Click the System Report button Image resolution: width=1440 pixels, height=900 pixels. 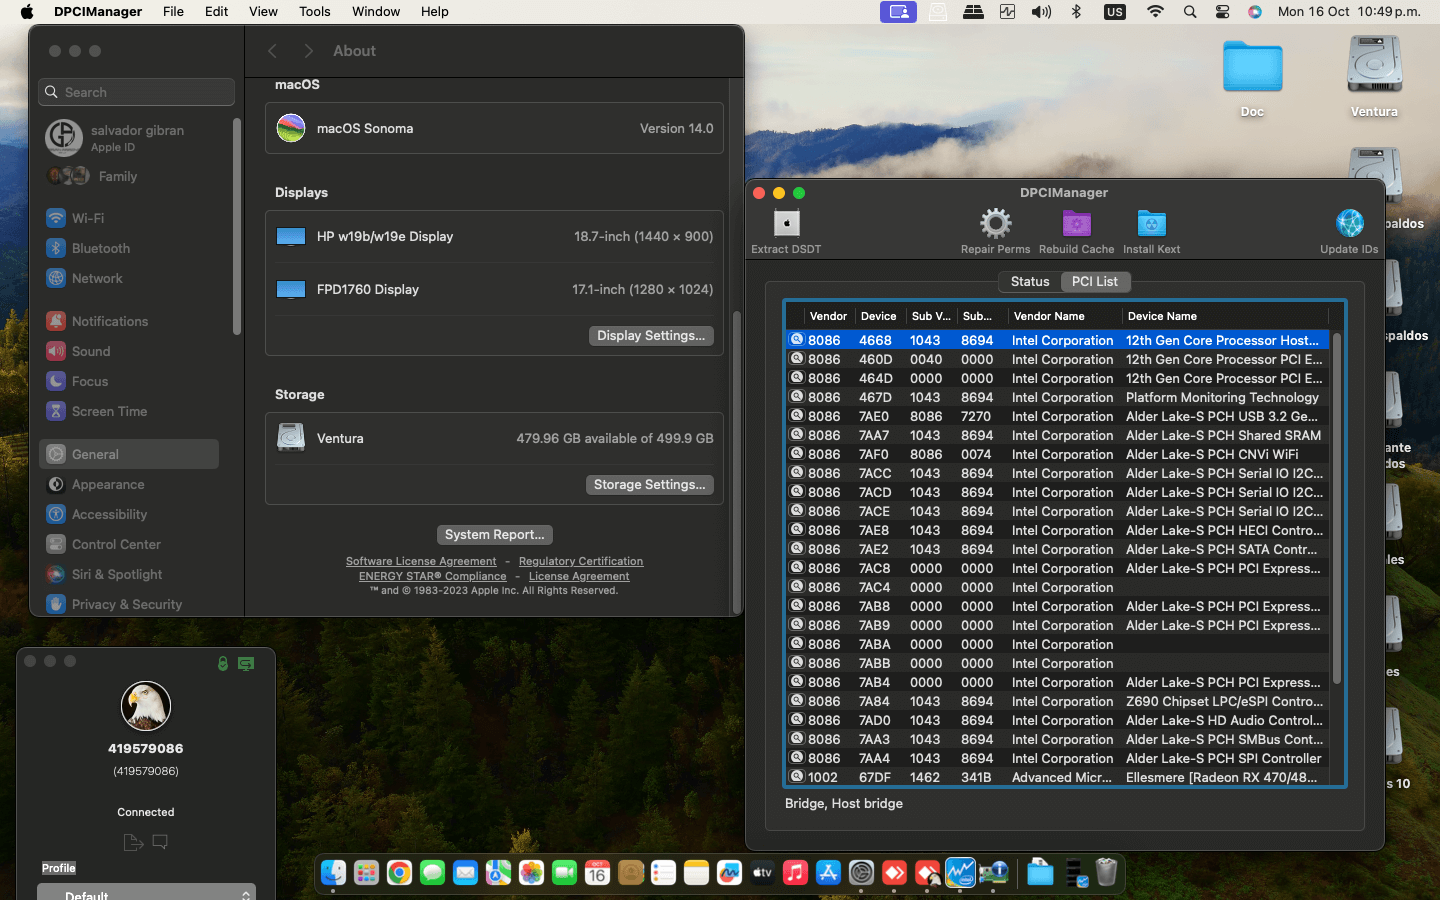click(x=494, y=535)
